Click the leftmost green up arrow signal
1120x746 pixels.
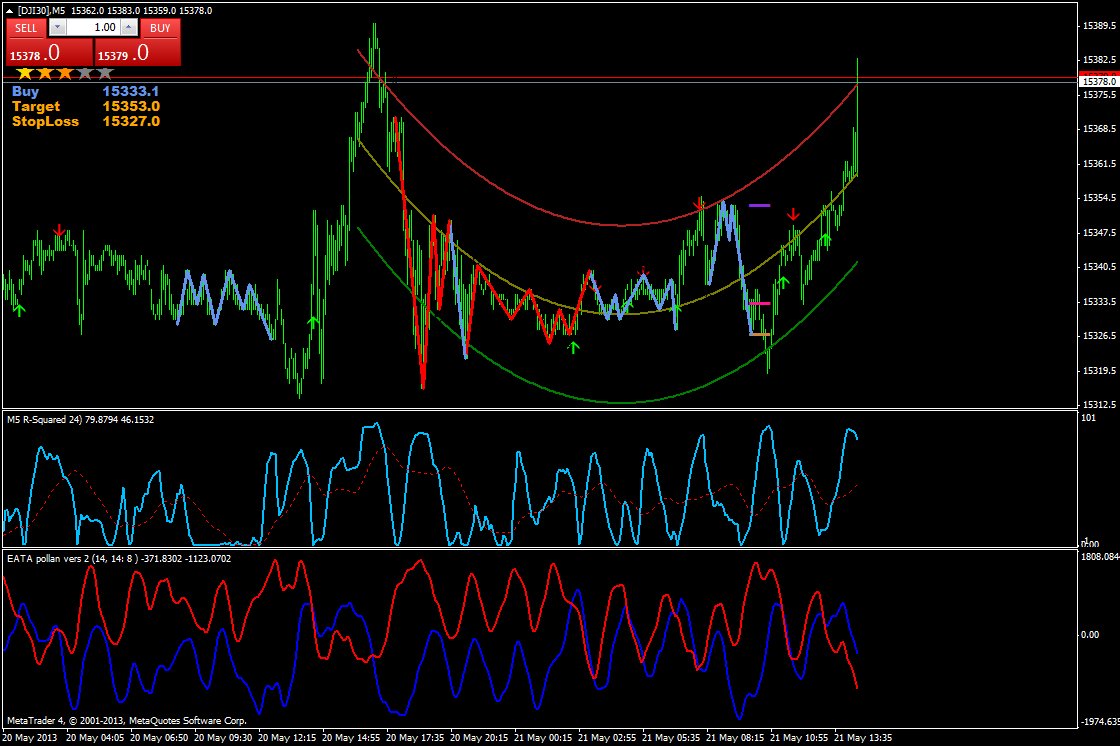click(x=19, y=309)
